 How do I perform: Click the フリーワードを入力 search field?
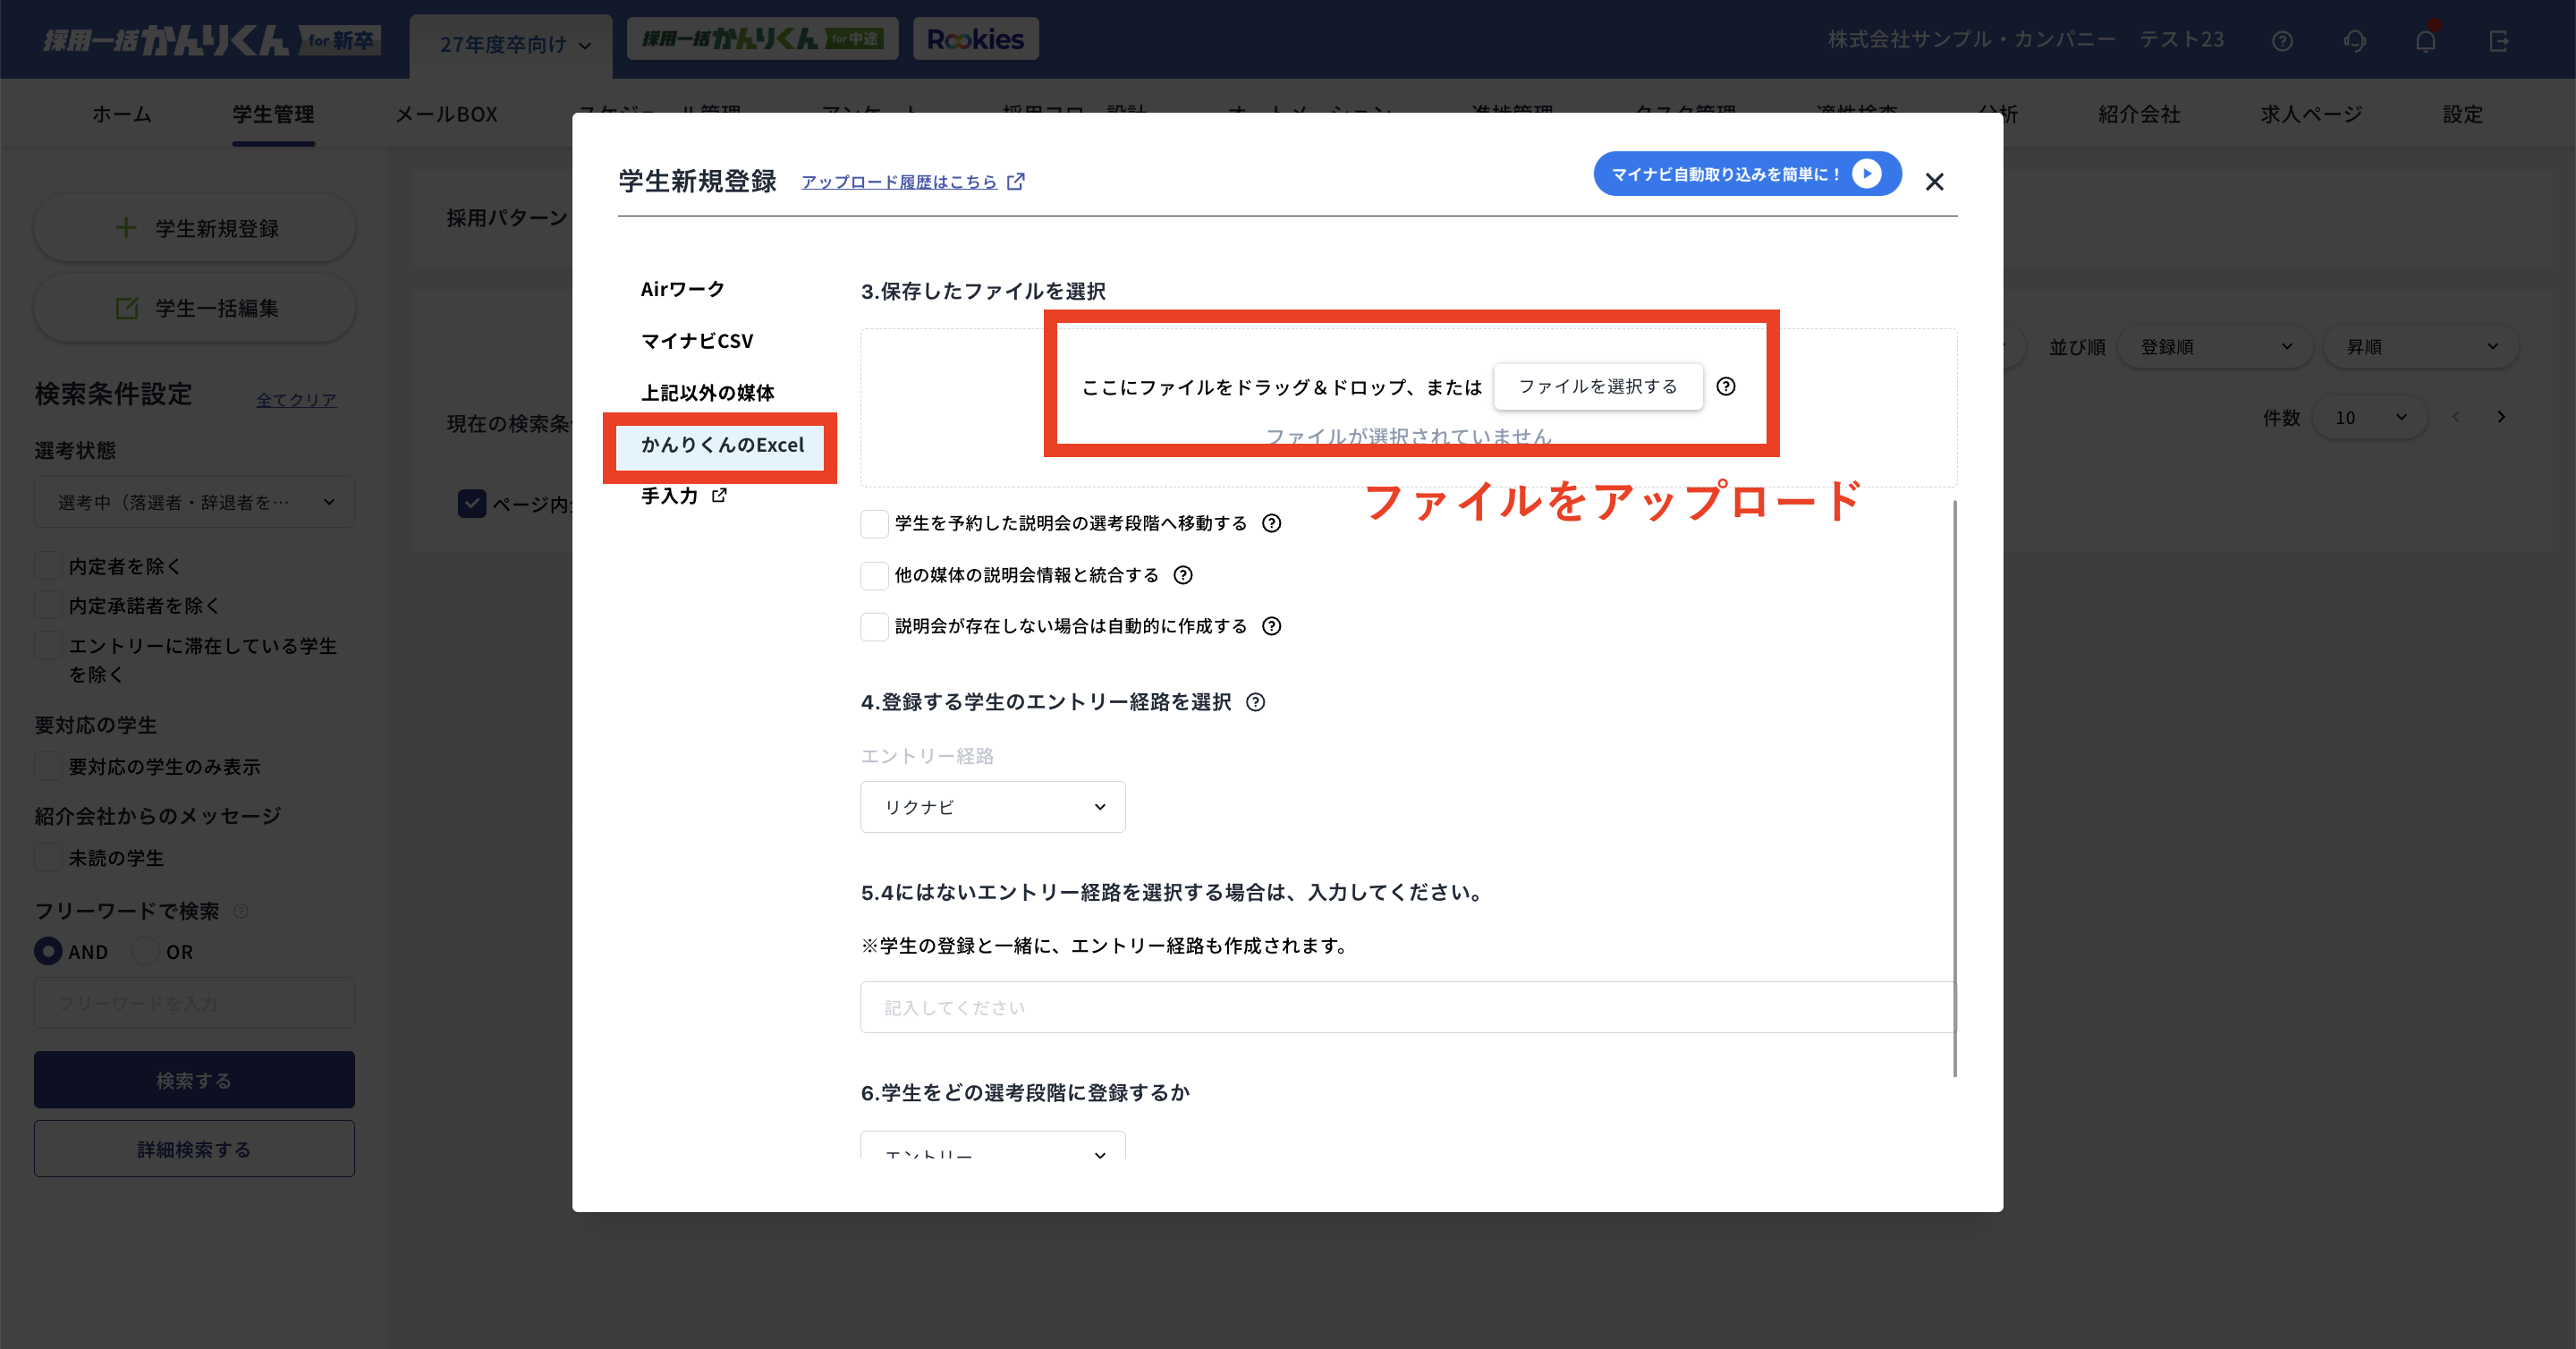[194, 1002]
